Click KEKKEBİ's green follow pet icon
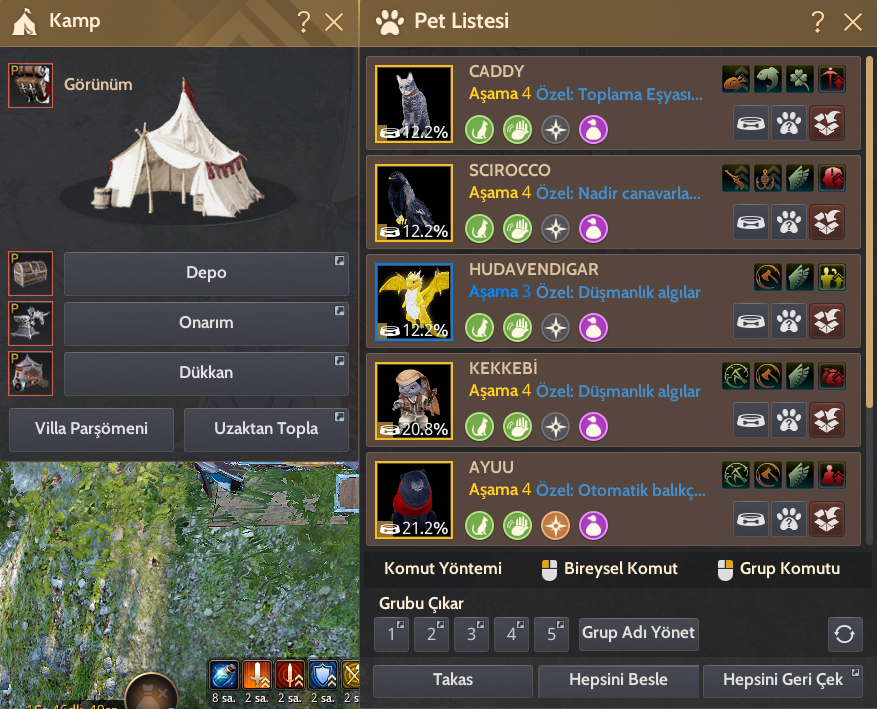Image resolution: width=877 pixels, height=709 pixels. point(479,427)
